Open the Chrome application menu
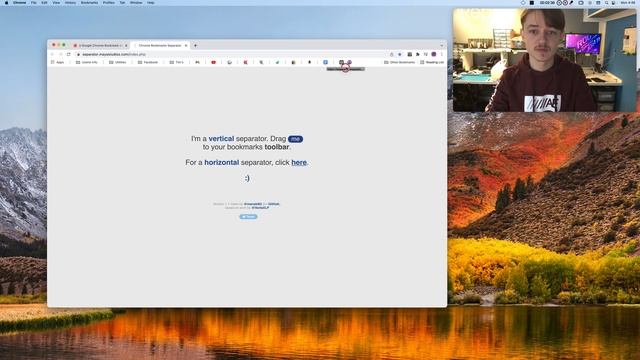The height and width of the screenshot is (360, 640). pos(19,2)
